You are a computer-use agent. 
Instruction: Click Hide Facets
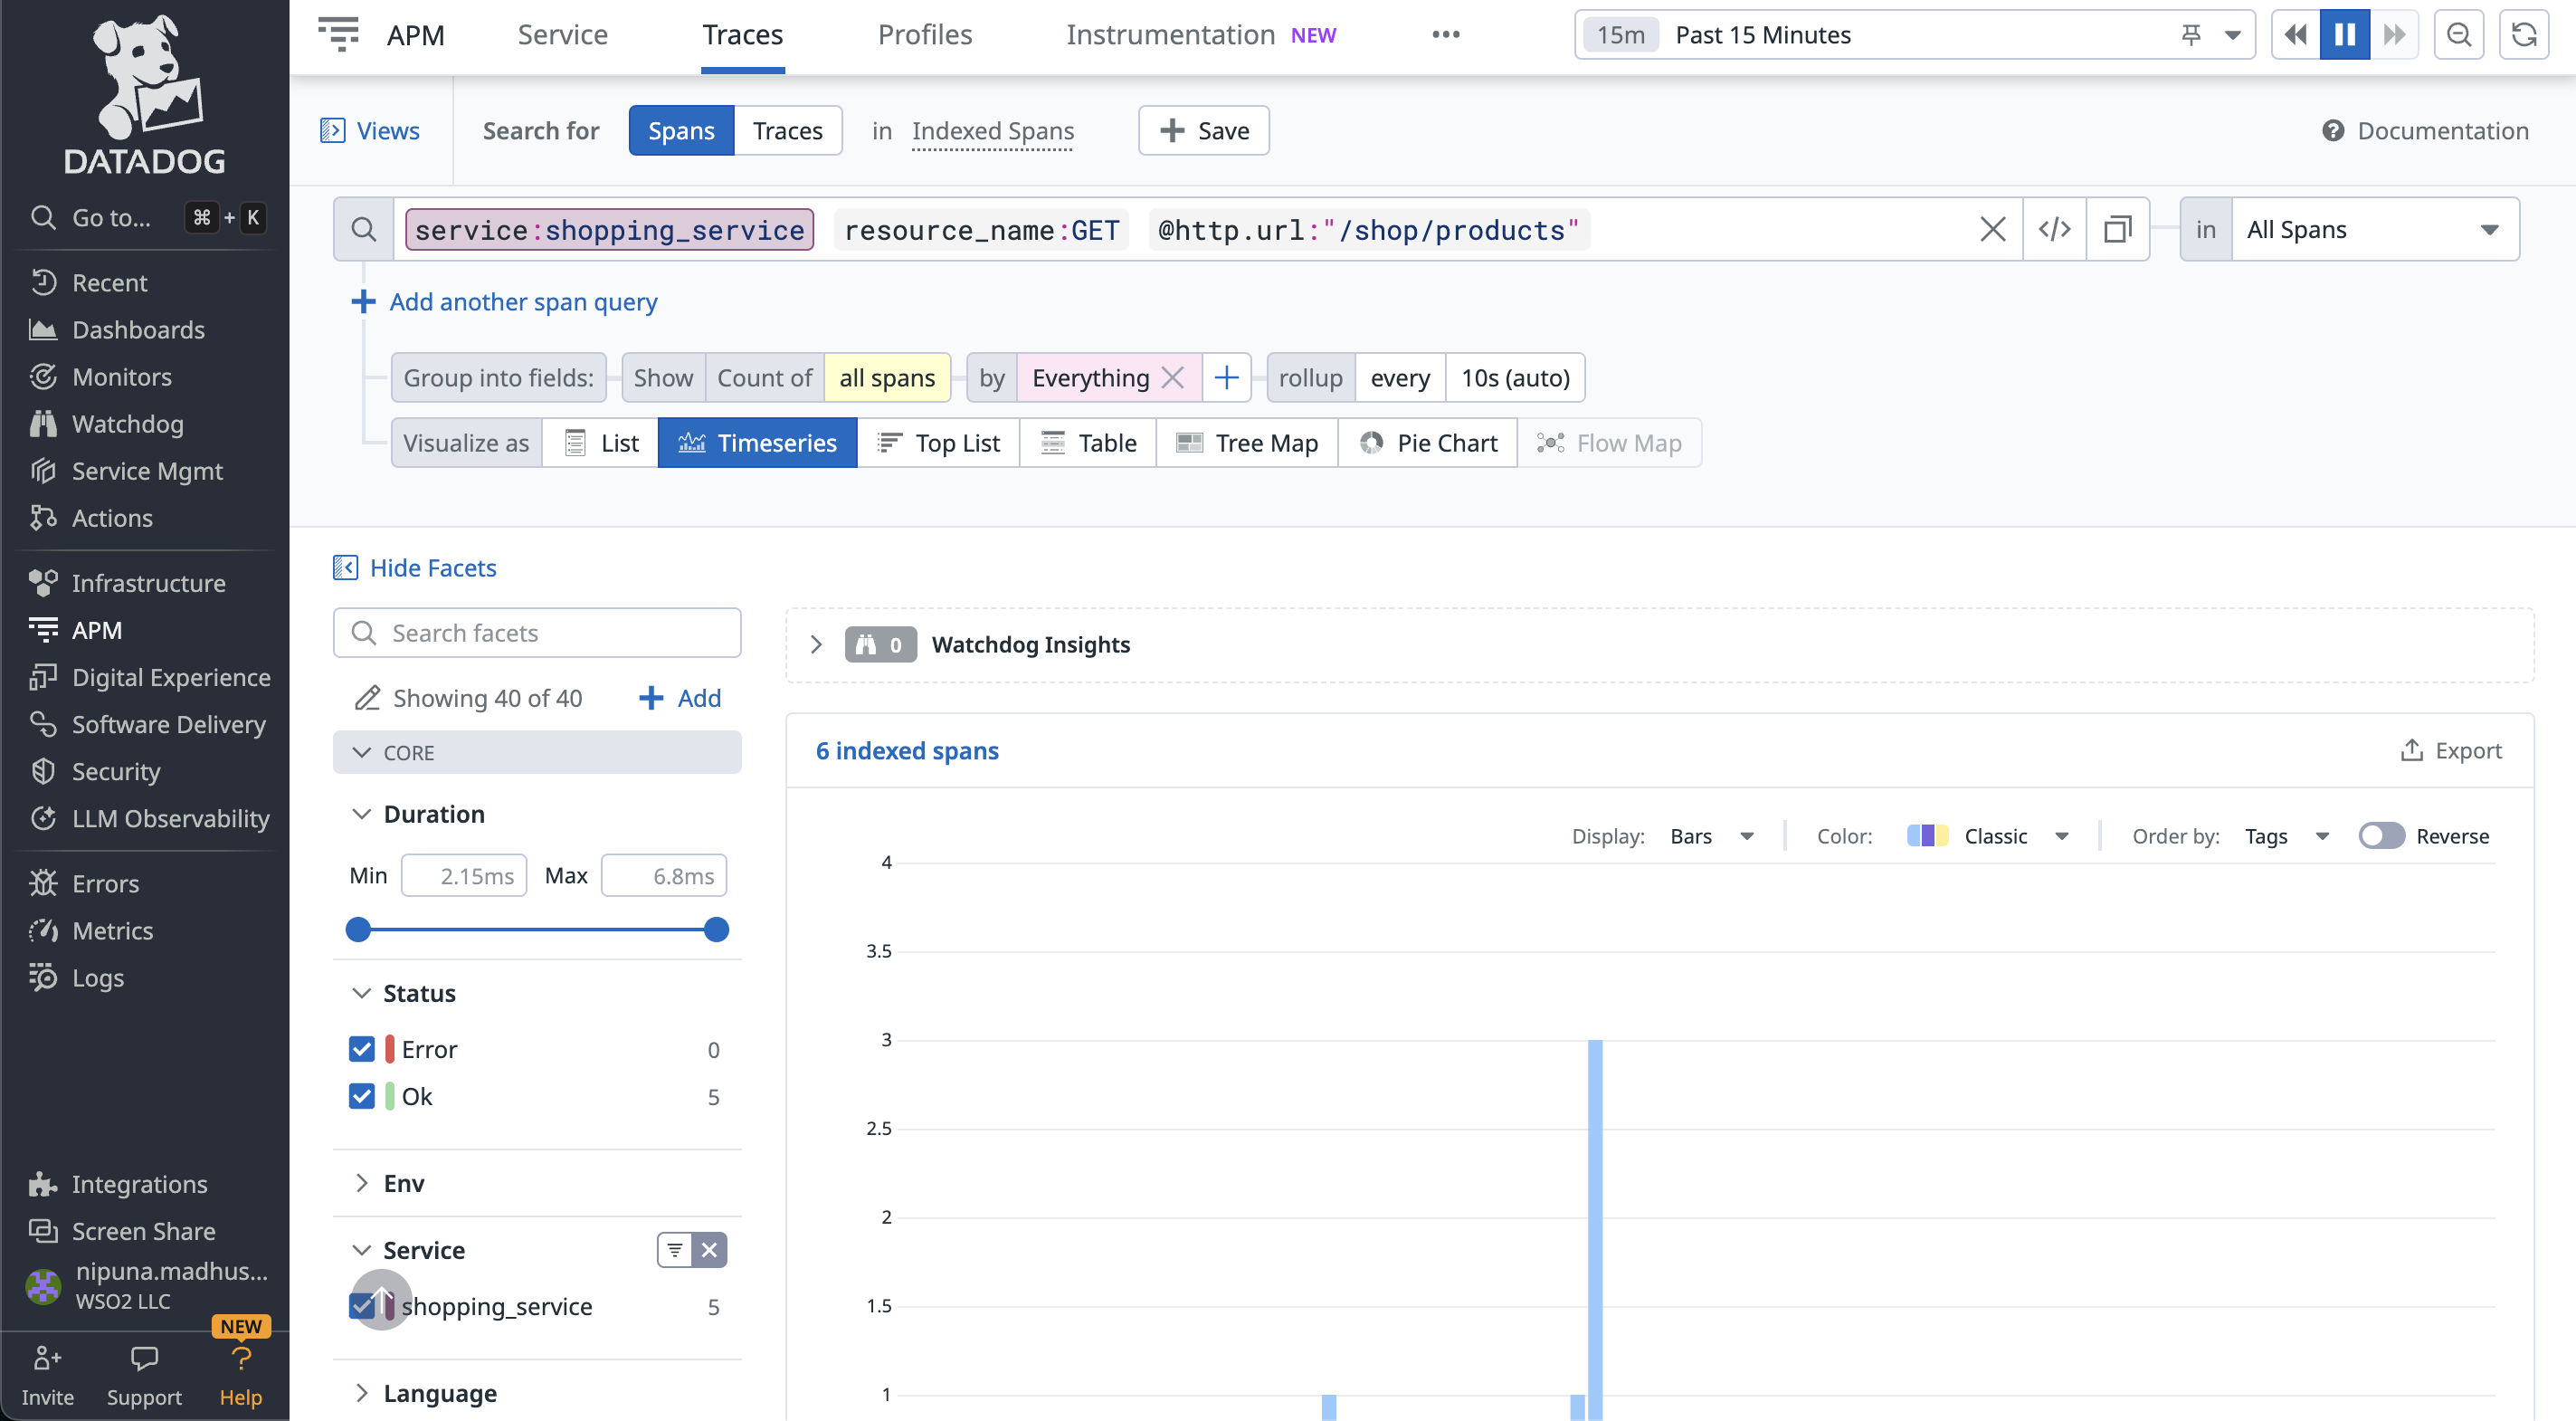415,568
